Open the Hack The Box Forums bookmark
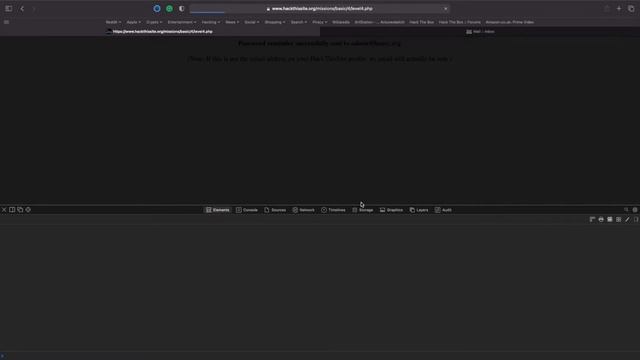The width and height of the screenshot is (640, 360). click(460, 22)
